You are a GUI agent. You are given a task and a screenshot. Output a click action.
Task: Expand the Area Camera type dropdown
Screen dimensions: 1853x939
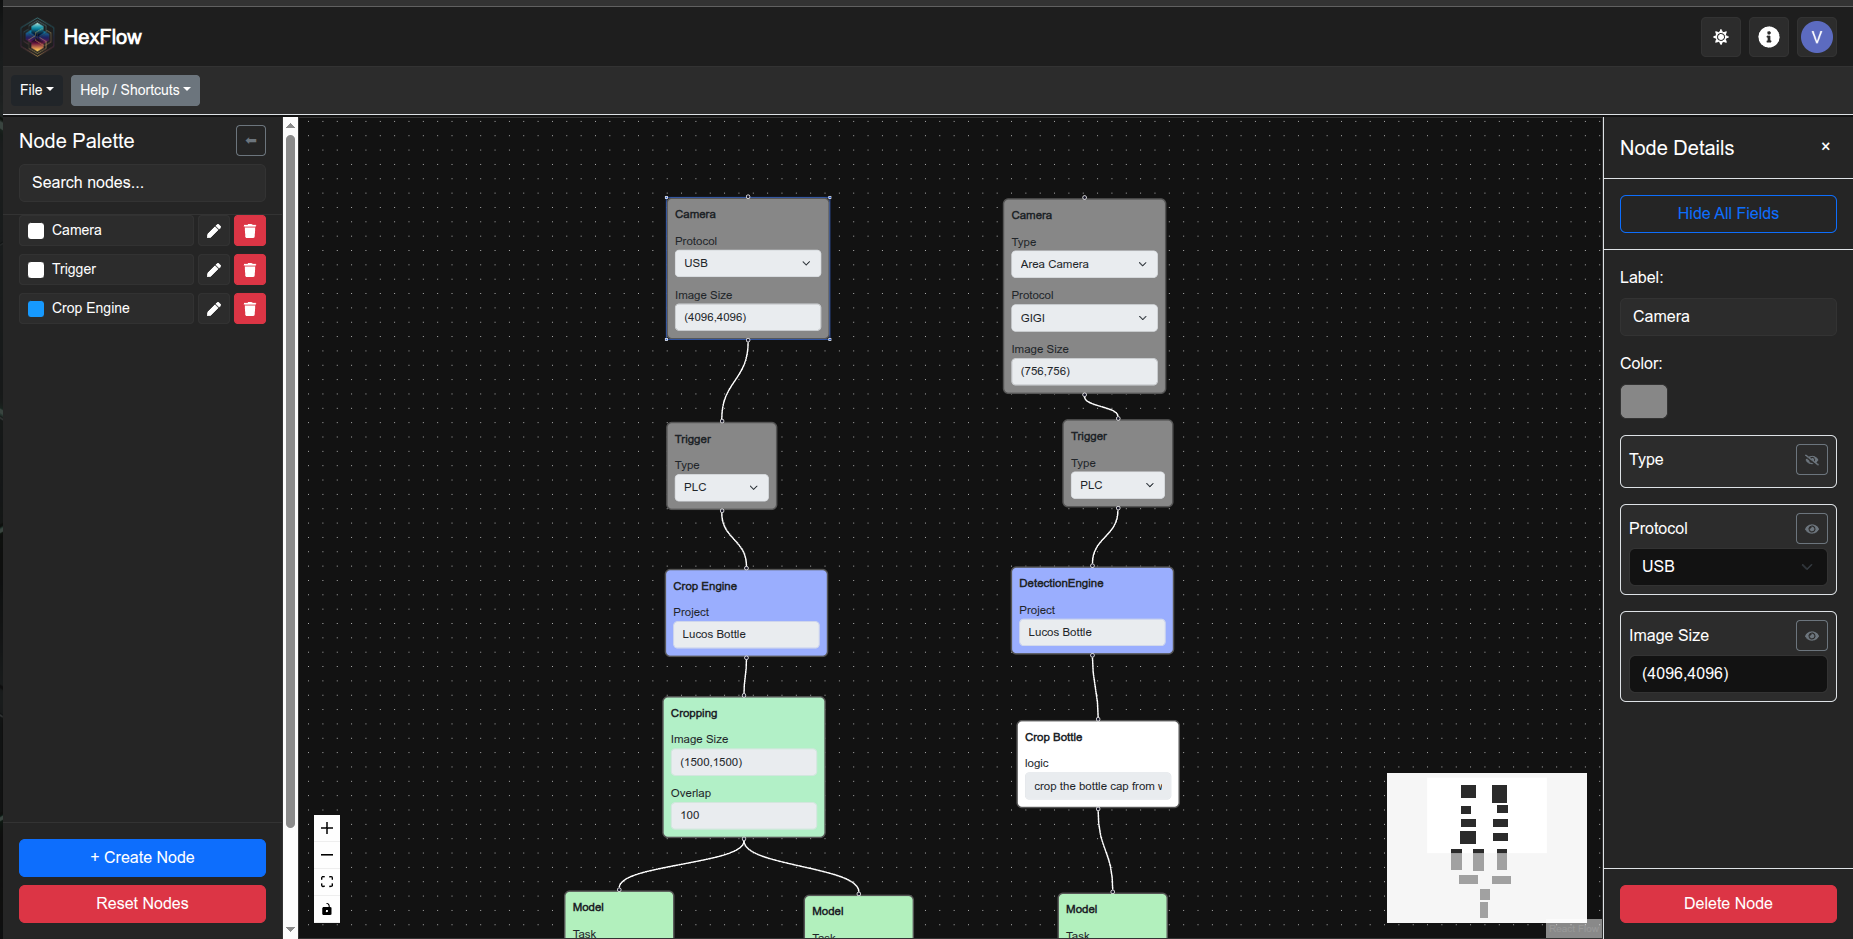(1083, 263)
